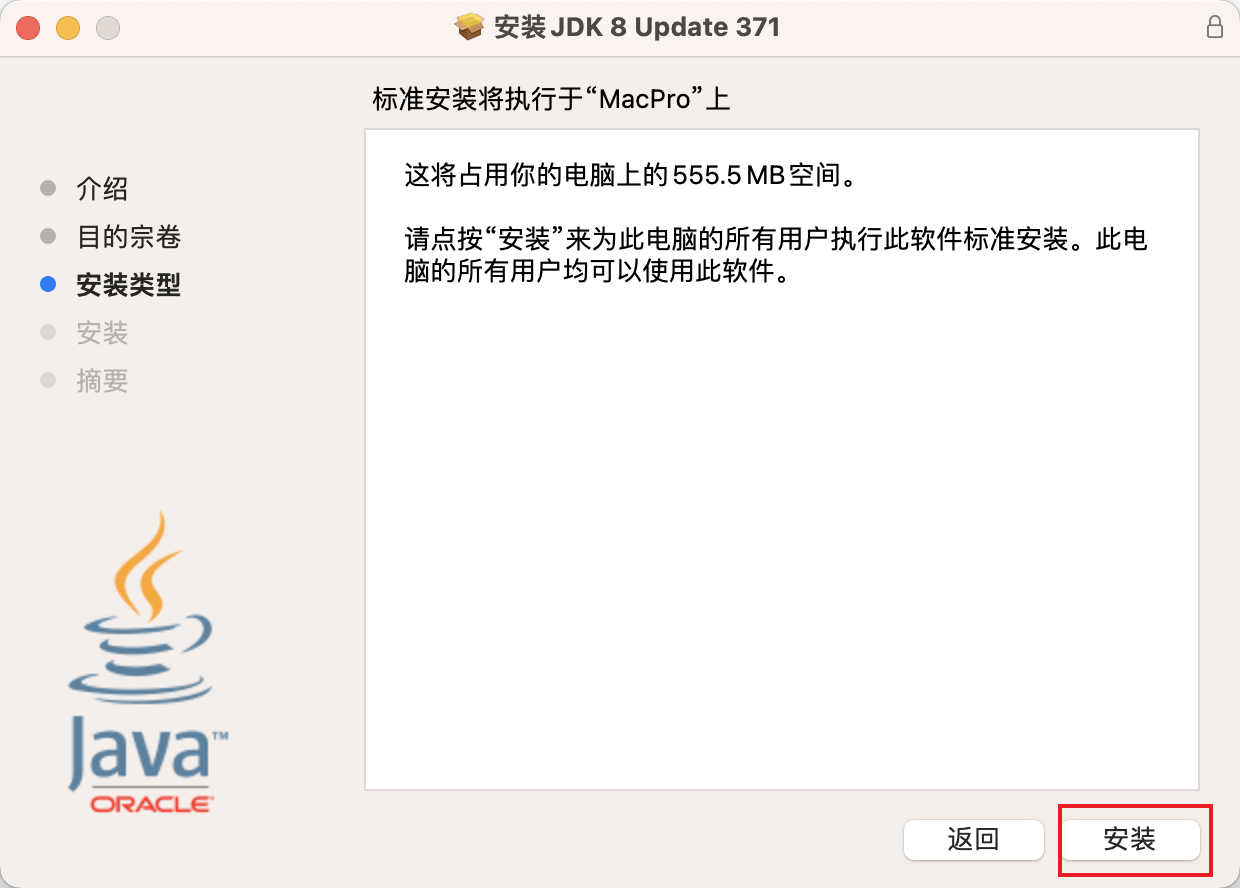Click the window title 安装 JDK 8 Update 371
Image resolution: width=1240 pixels, height=888 pixels.
coord(637,27)
